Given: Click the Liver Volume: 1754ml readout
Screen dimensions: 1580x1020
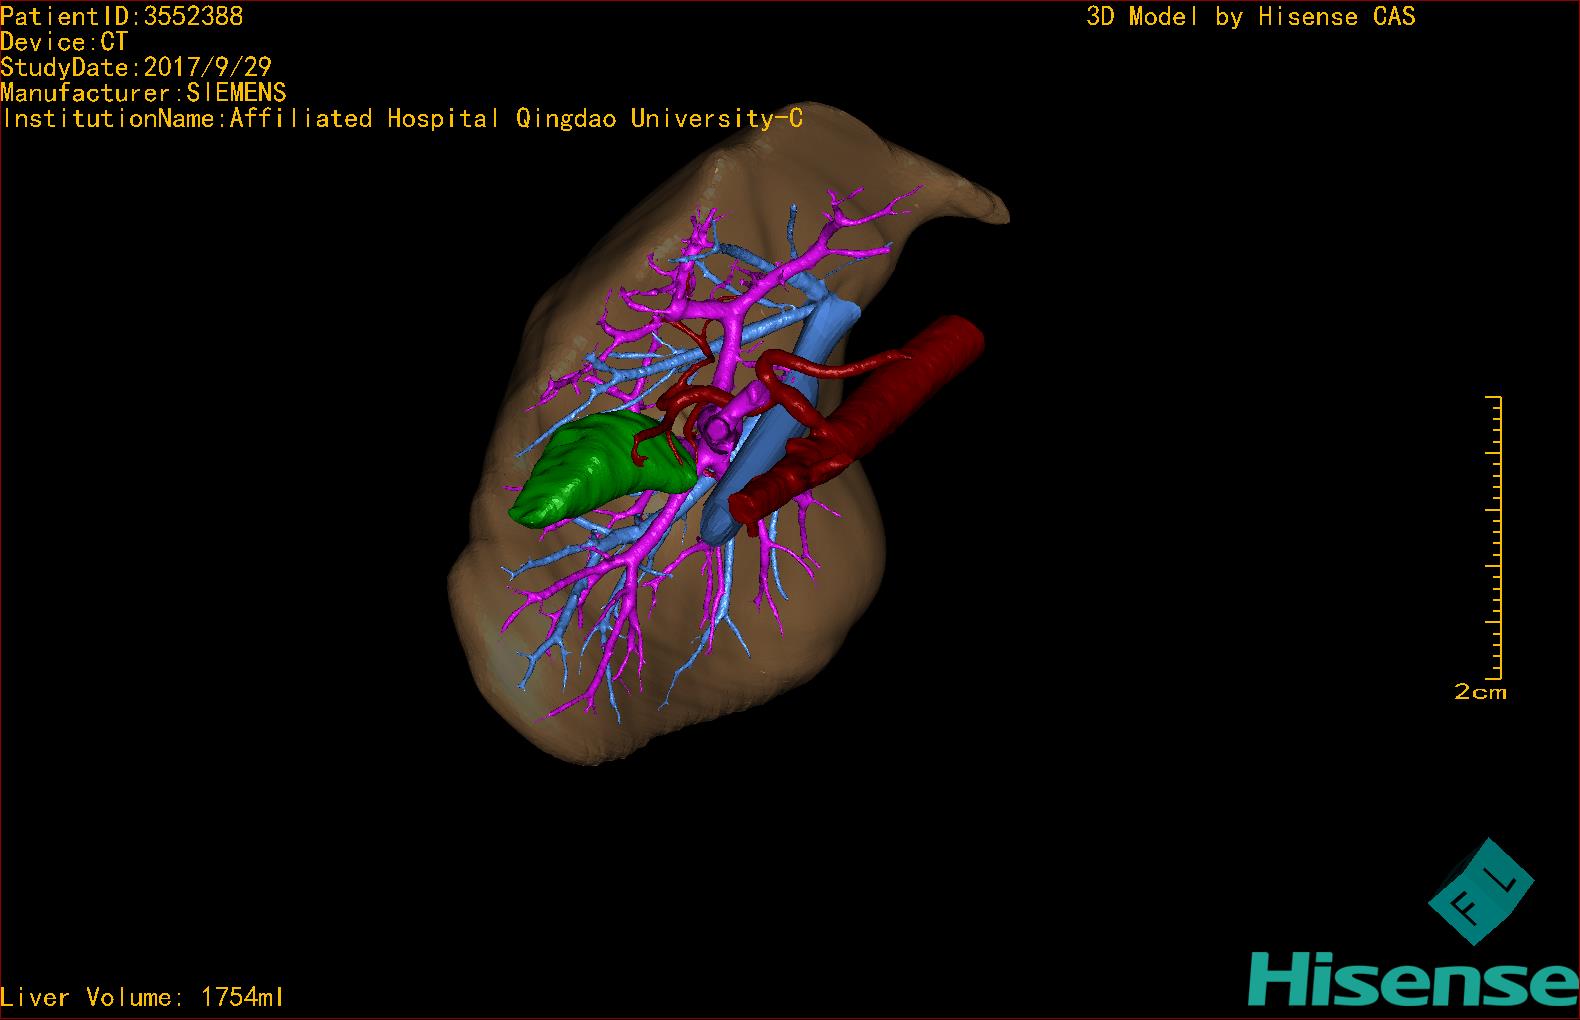Looking at the screenshot, I should click(142, 997).
